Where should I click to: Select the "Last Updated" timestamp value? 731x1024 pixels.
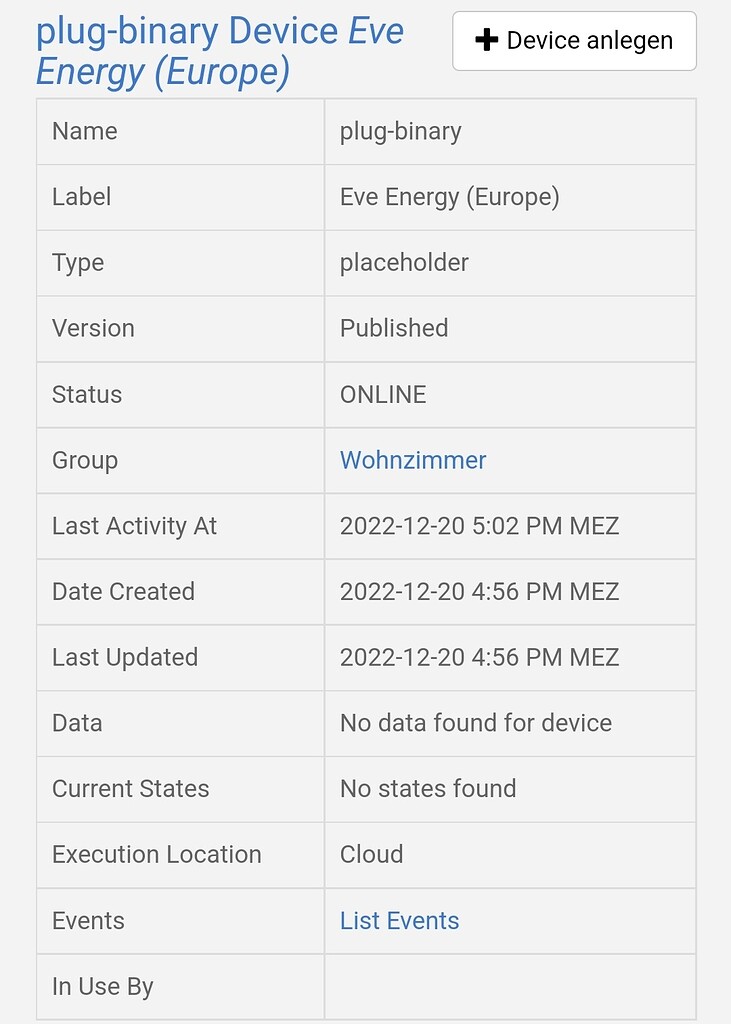(478, 657)
